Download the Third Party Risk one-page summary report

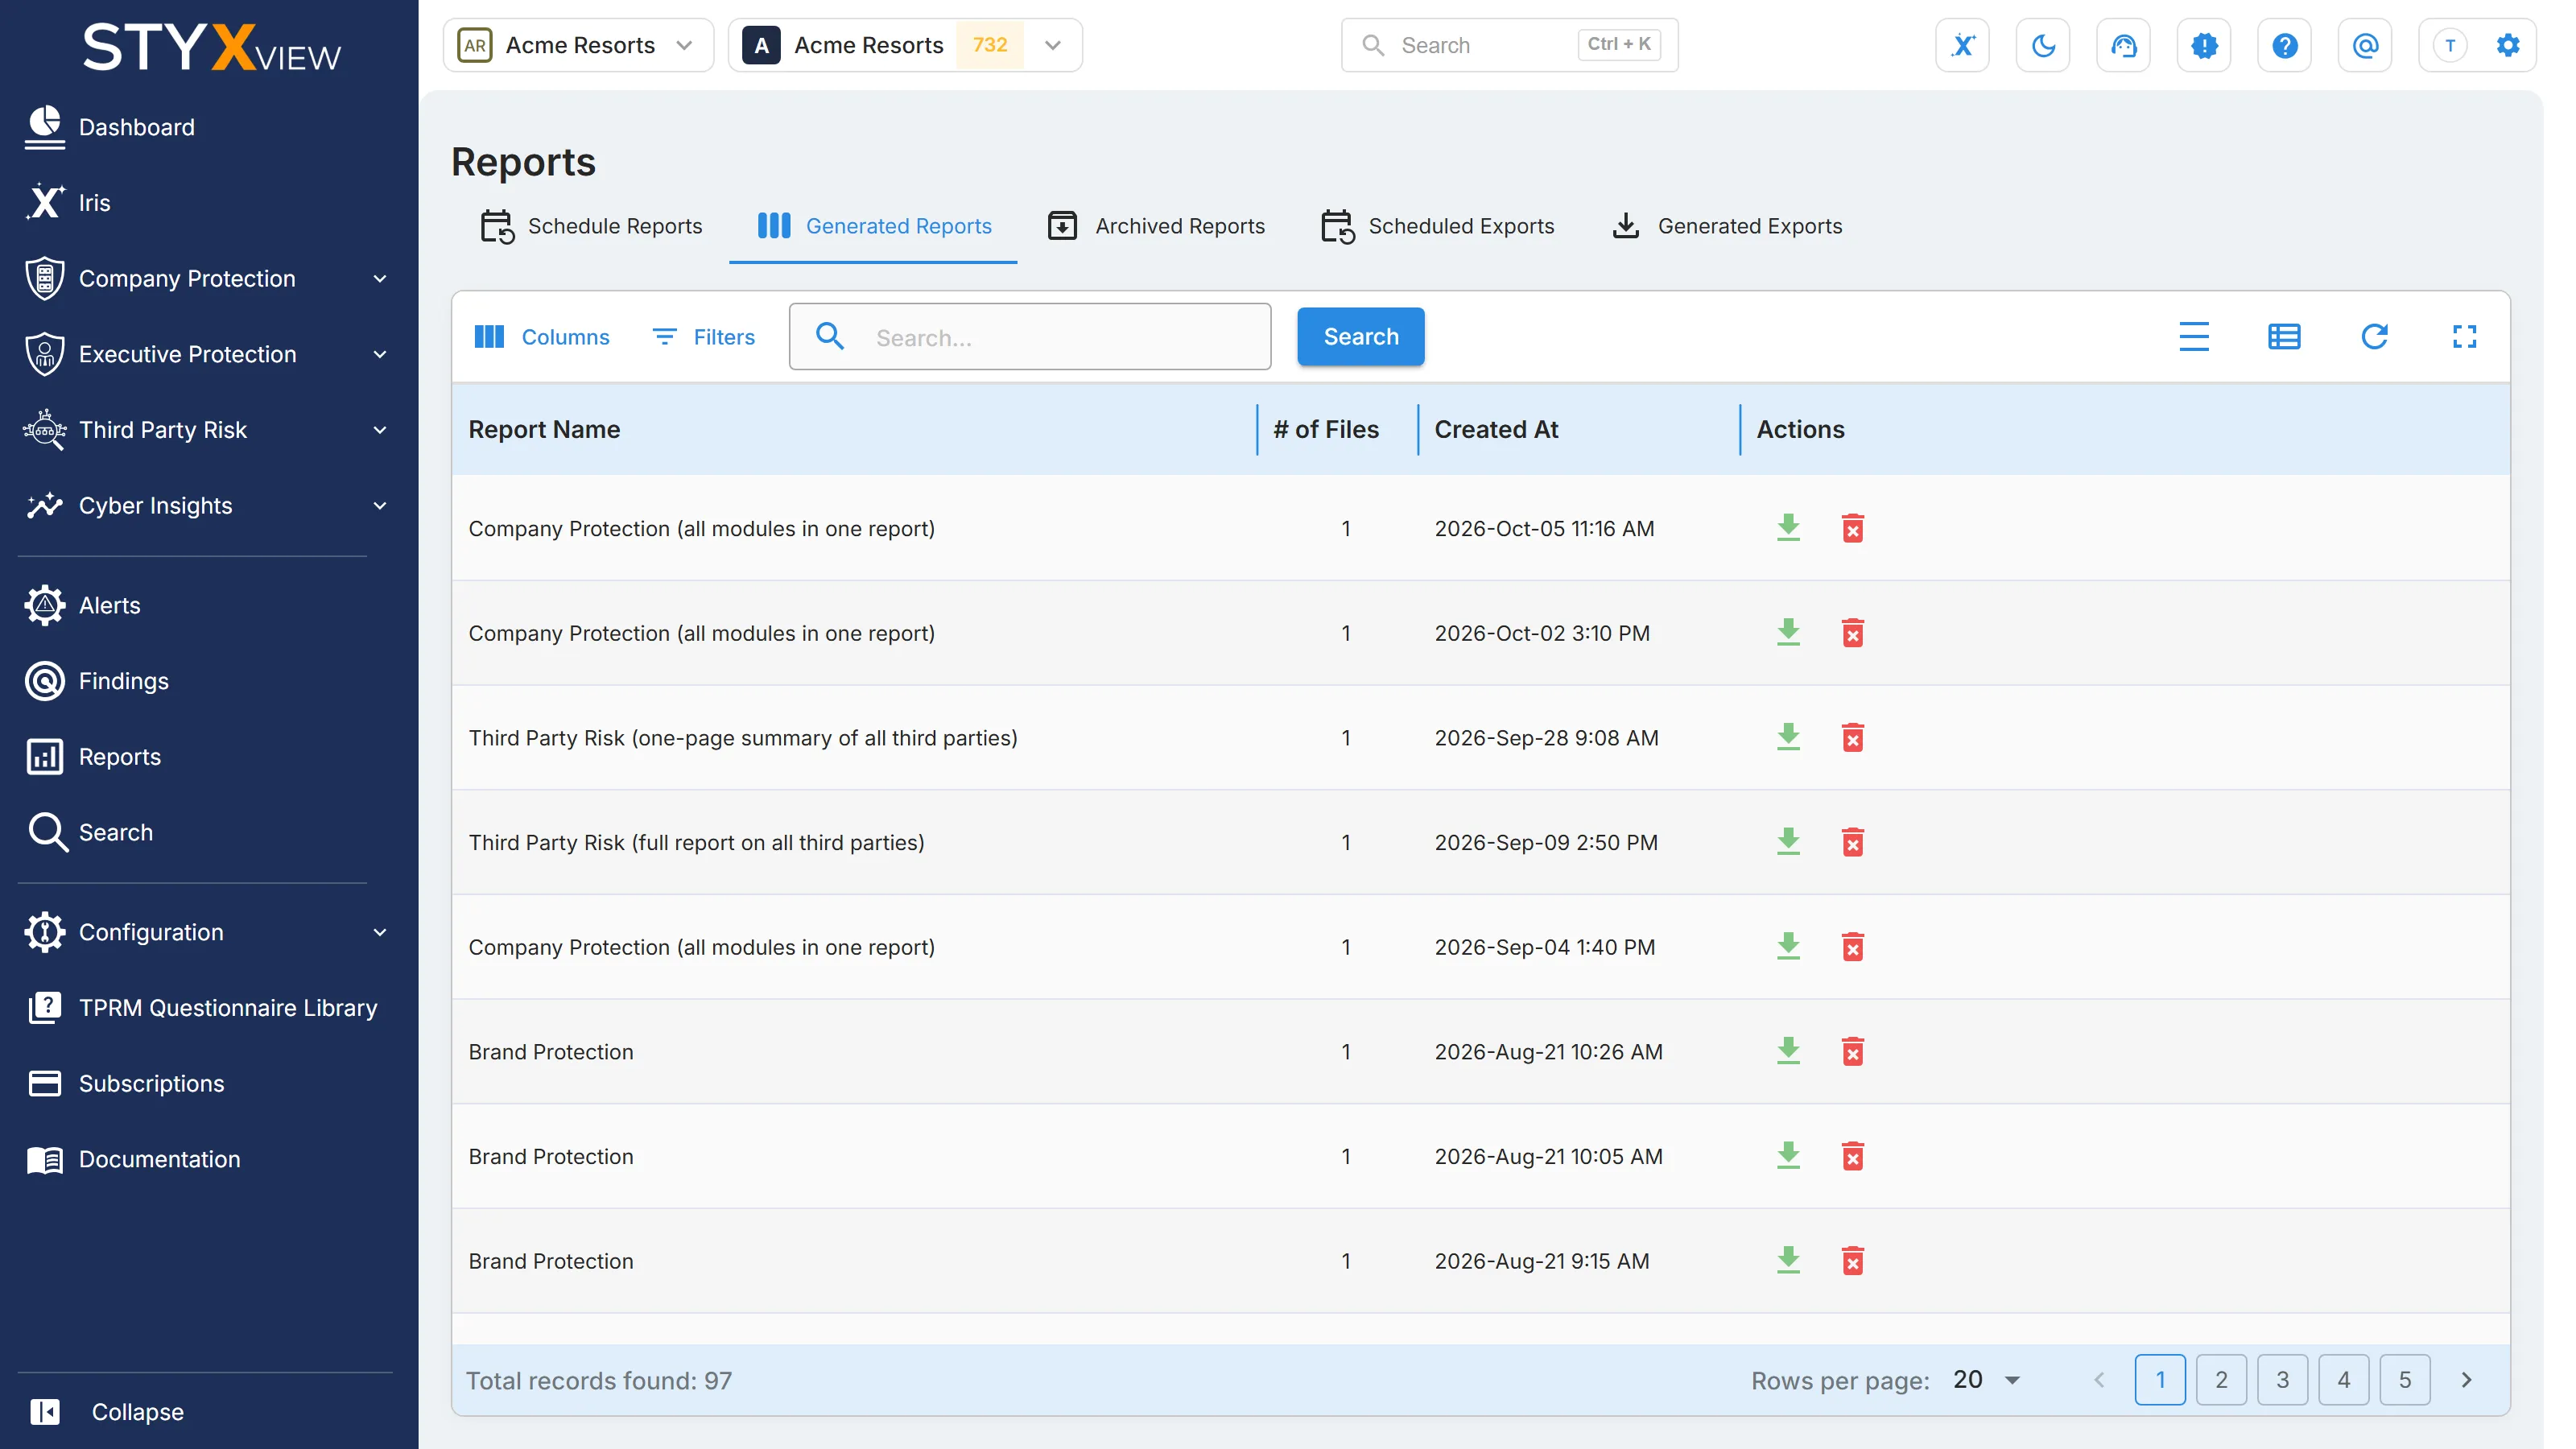click(x=1788, y=737)
